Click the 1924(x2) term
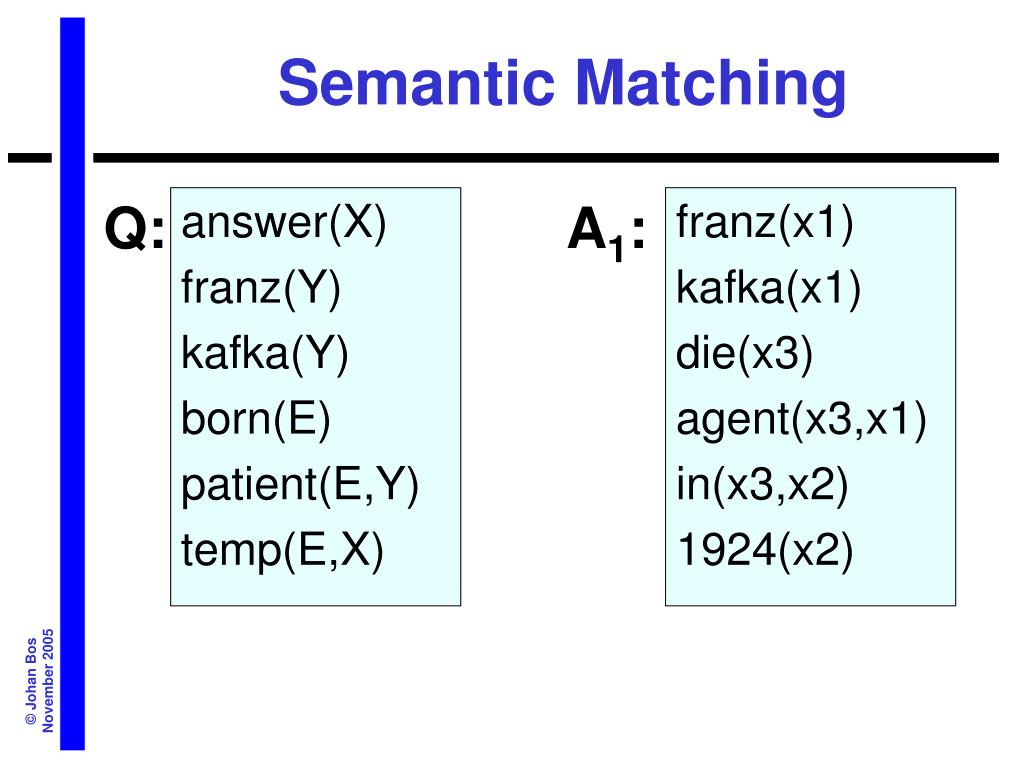Viewport: 1024px width, 768px height. click(765, 550)
